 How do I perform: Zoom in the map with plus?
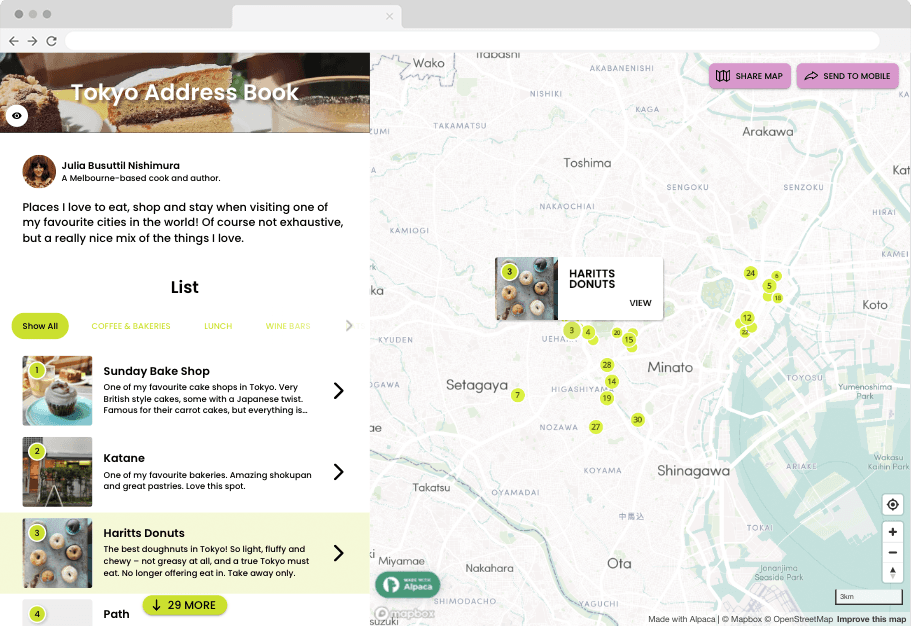892,532
